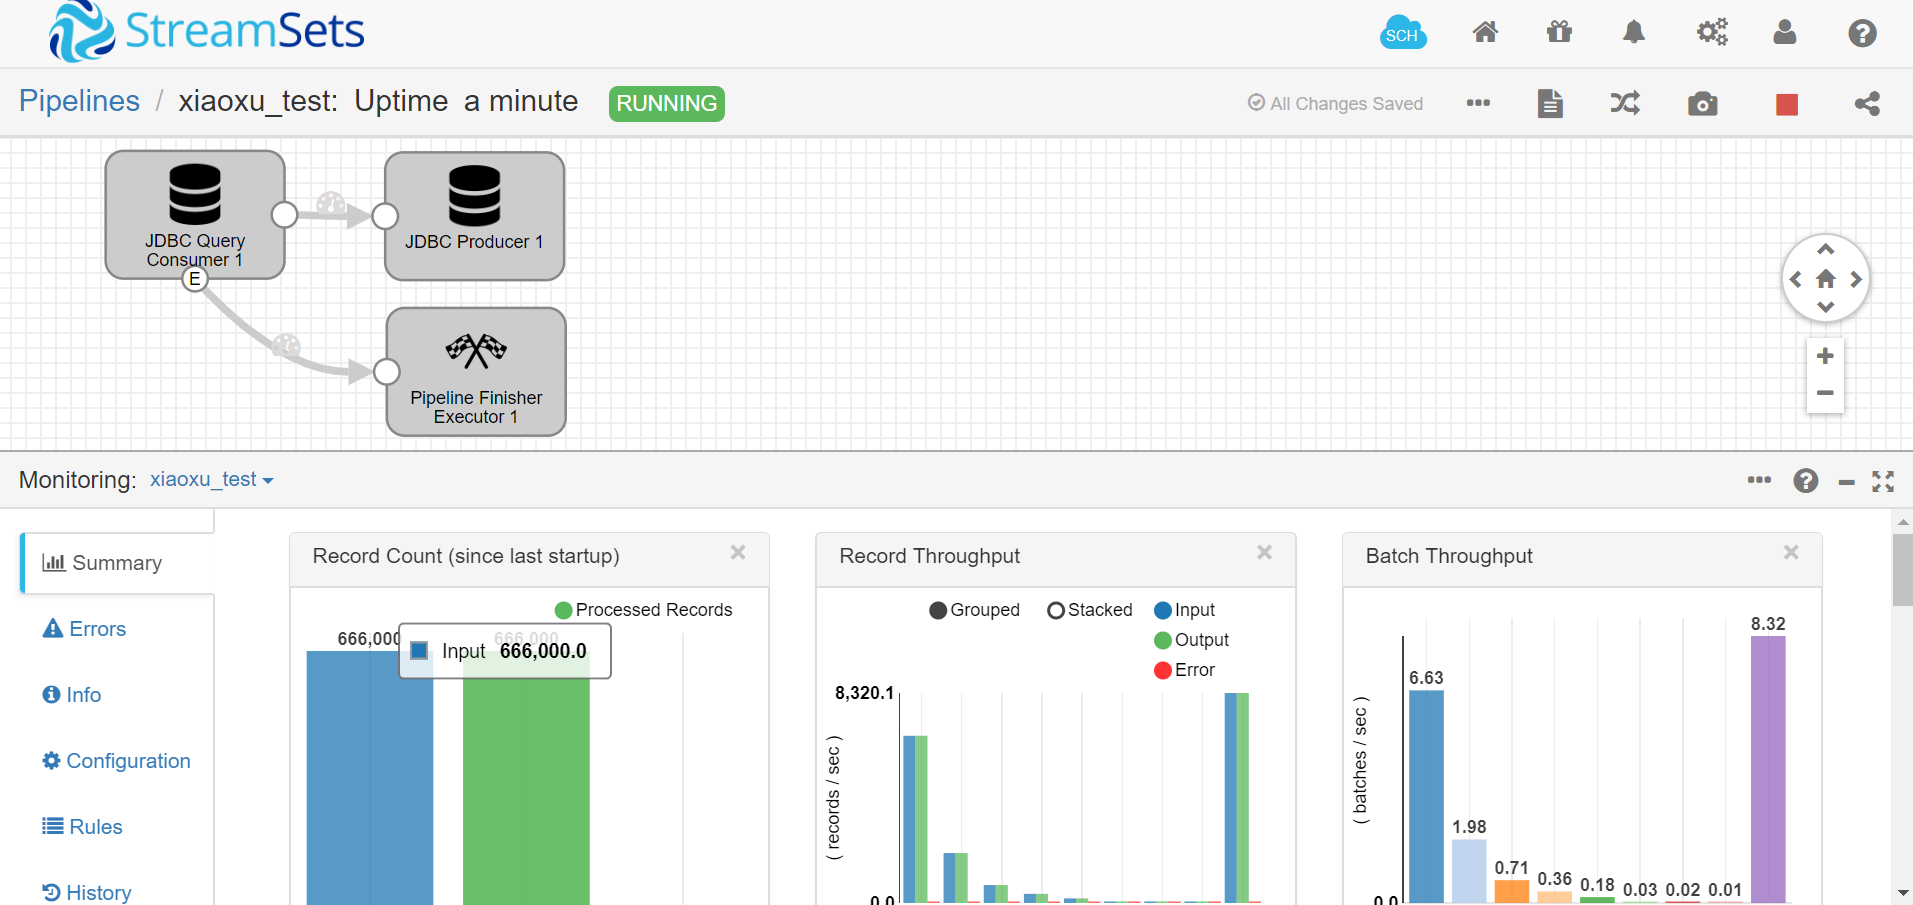This screenshot has height=905, width=1913.
Task: Select the JDBC Query Consumer 1 stage
Action: pyautogui.click(x=195, y=215)
